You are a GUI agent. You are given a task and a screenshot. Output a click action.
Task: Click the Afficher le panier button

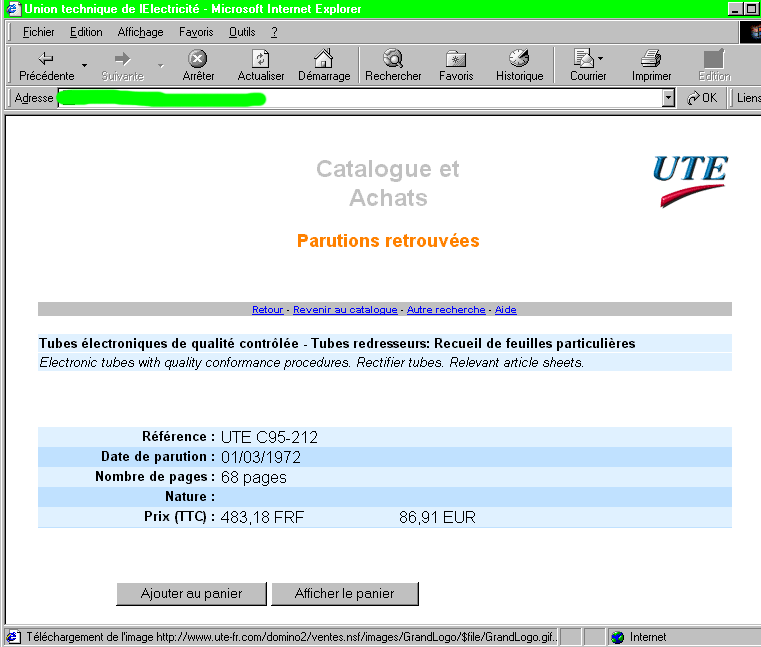point(344,593)
